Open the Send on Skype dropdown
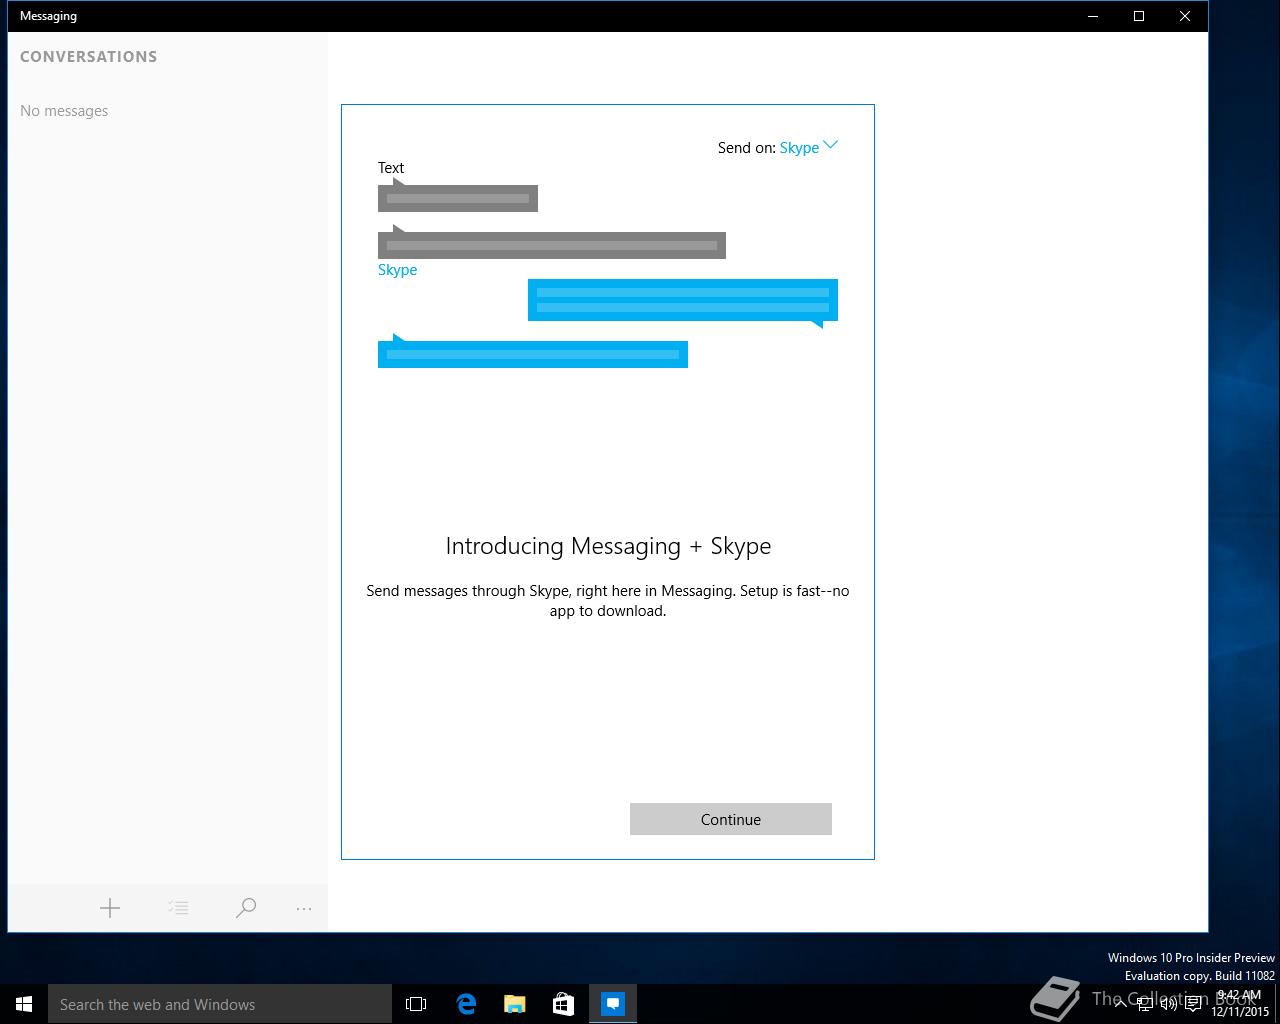 click(x=808, y=147)
